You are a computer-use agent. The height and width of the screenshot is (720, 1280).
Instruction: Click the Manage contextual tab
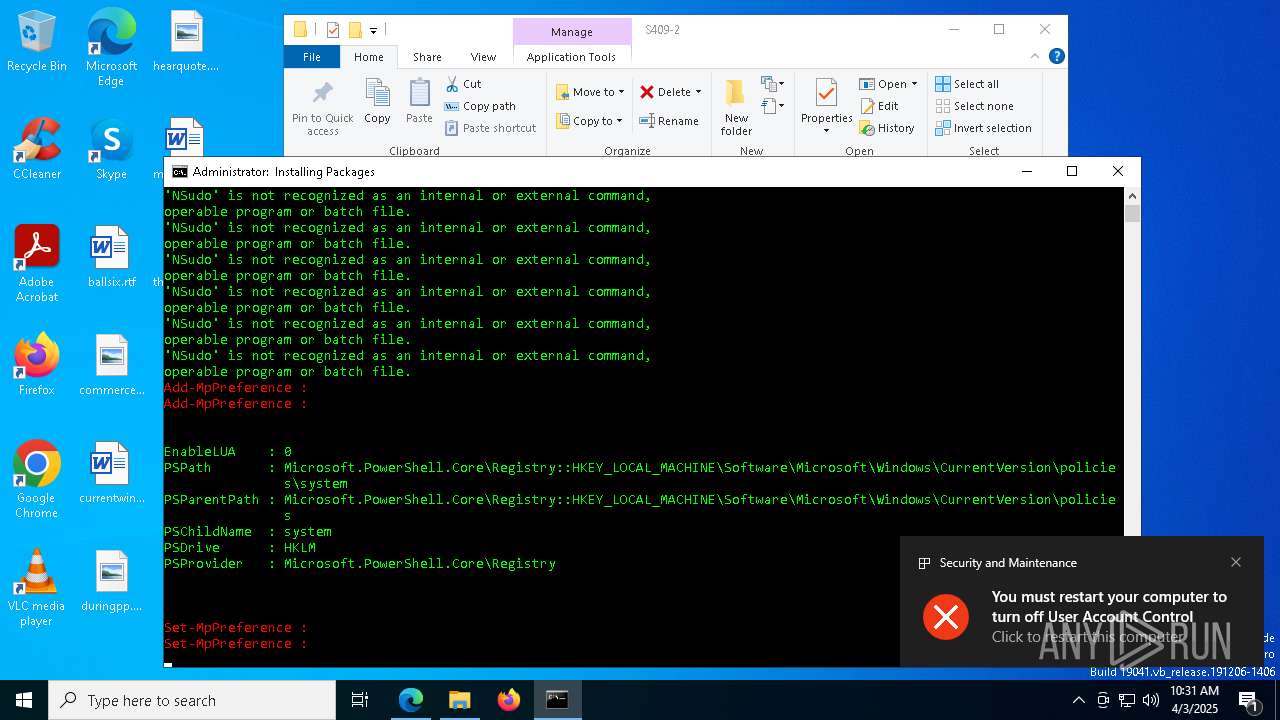click(x=572, y=32)
